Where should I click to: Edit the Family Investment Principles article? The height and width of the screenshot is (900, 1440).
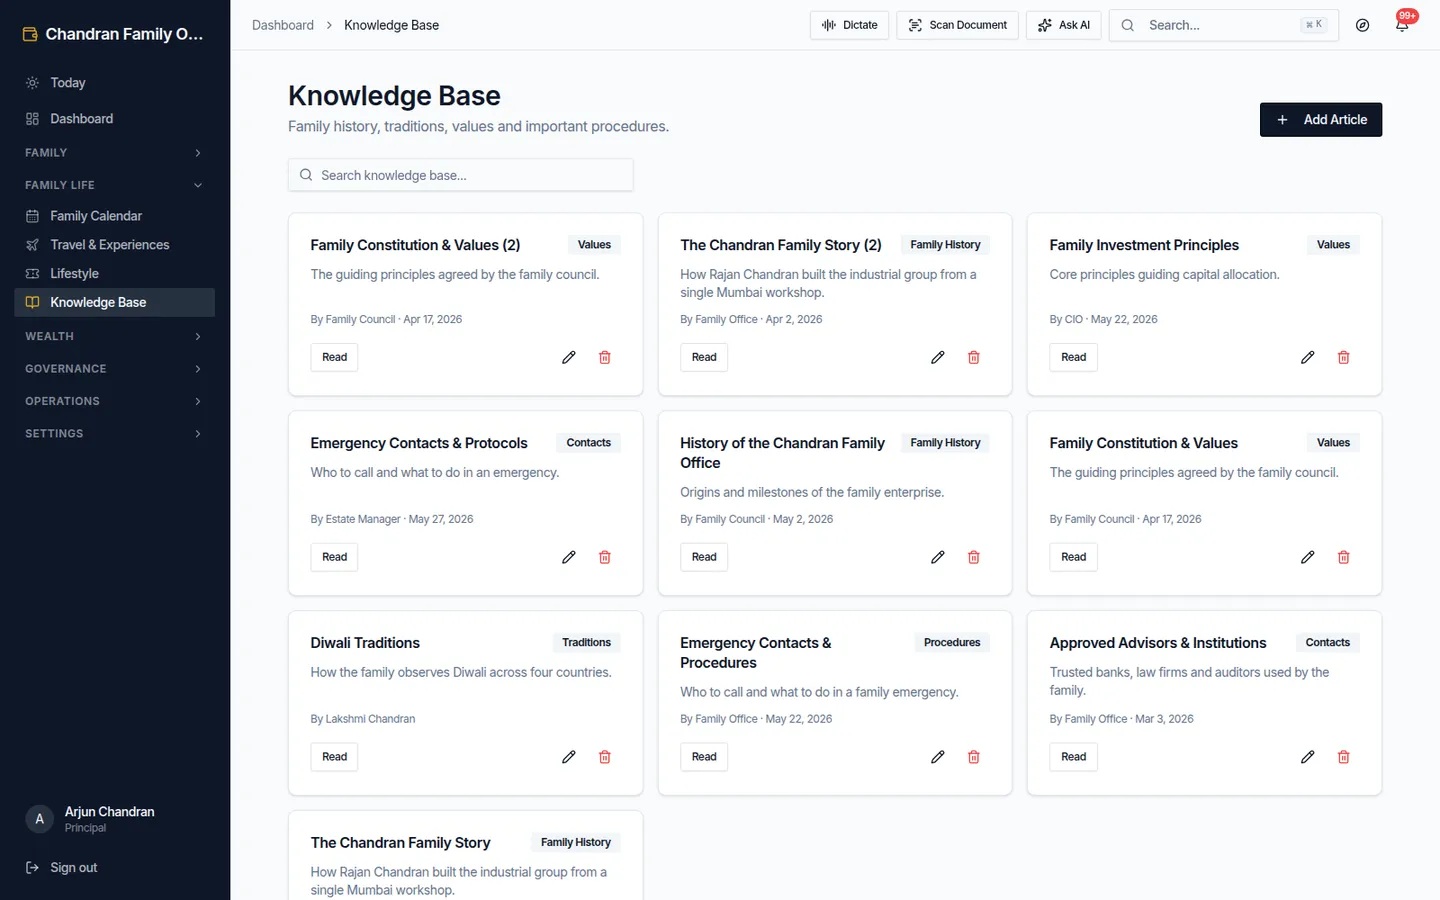pos(1308,357)
